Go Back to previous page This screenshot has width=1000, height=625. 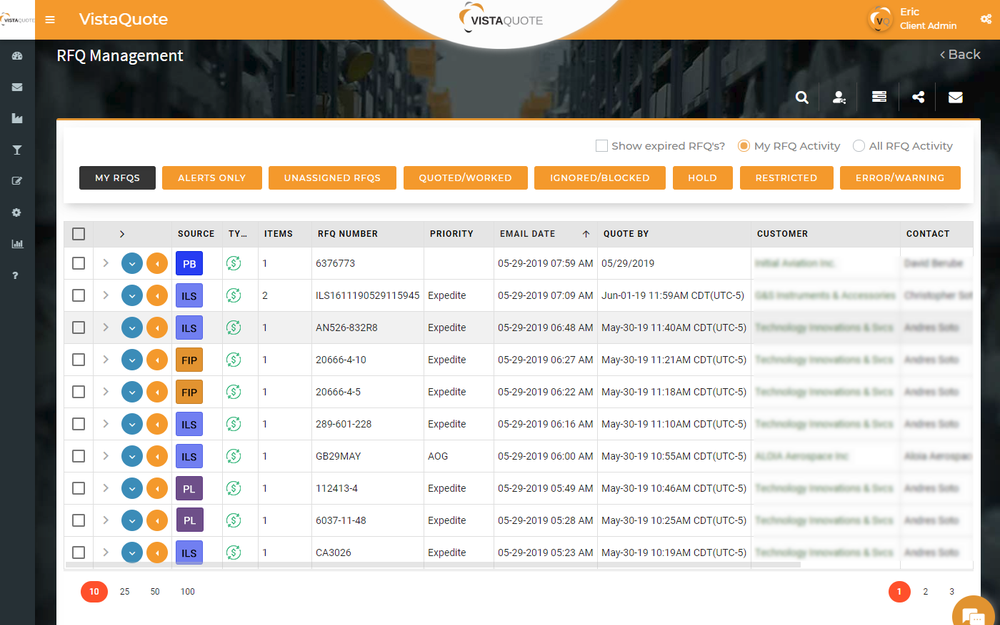pyautogui.click(x=960, y=55)
